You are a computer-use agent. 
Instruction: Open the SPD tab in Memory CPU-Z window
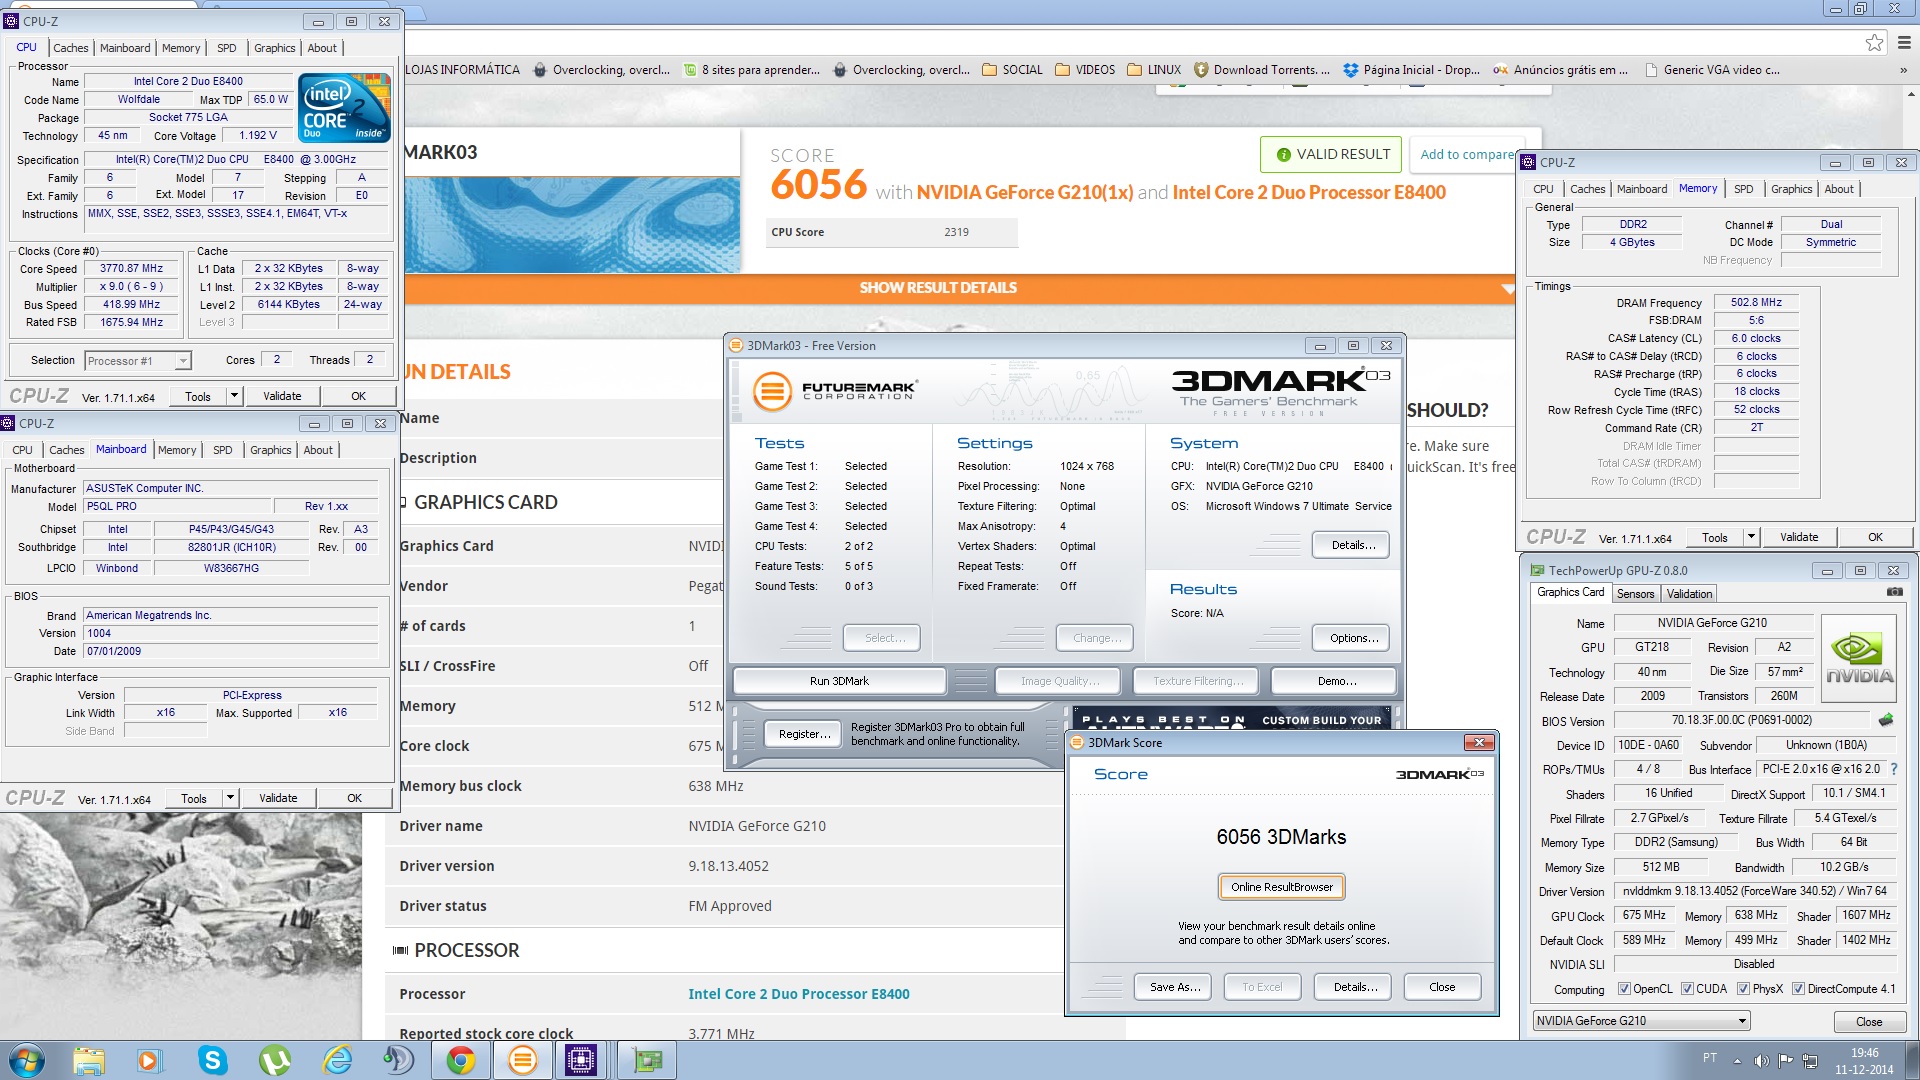(1743, 189)
